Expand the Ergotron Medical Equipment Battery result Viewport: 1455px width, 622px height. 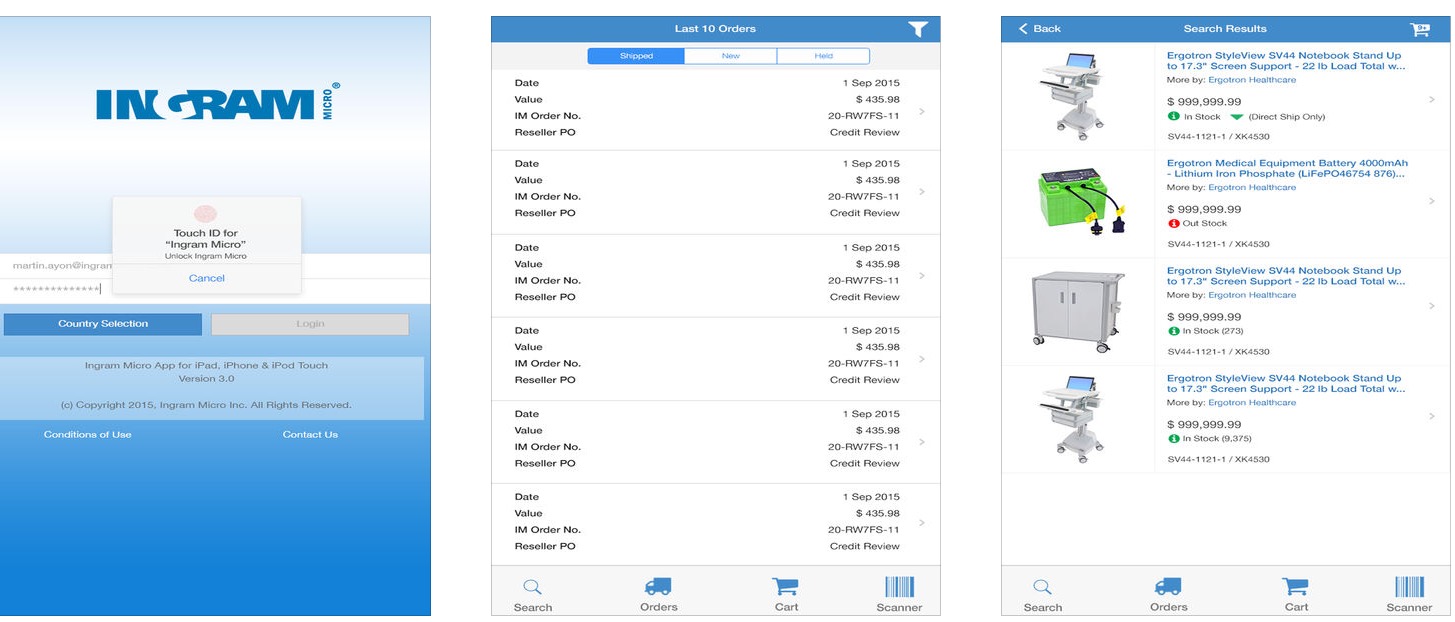[1431, 198]
